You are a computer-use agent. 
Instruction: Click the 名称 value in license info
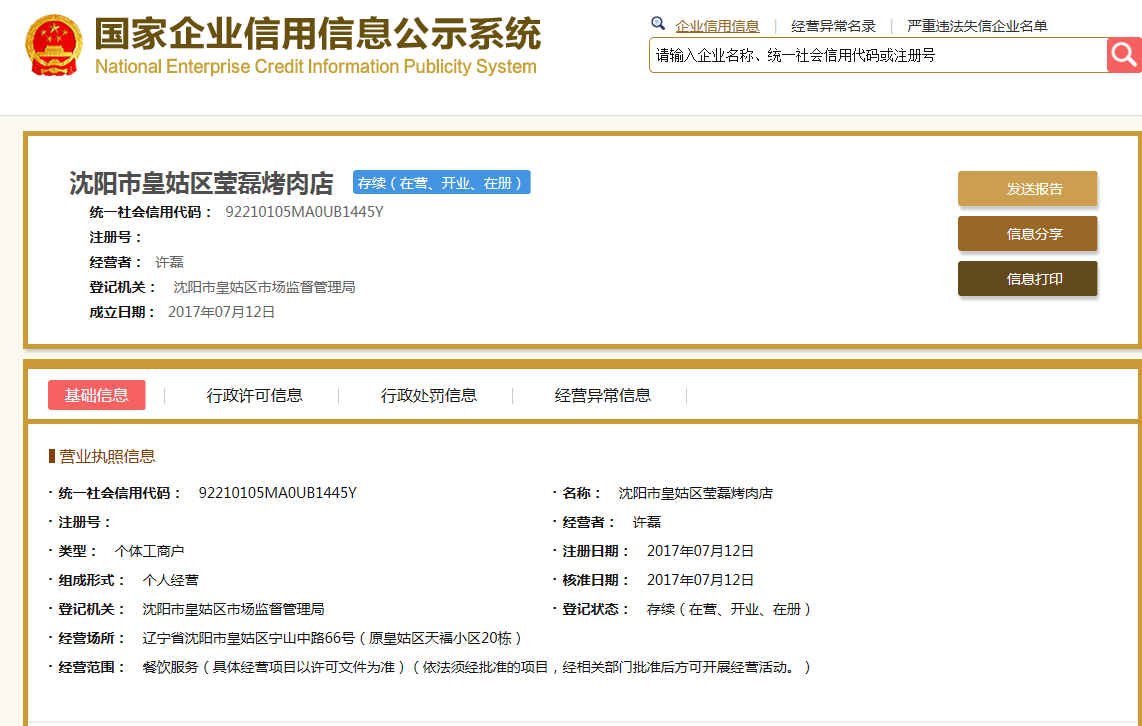point(695,493)
